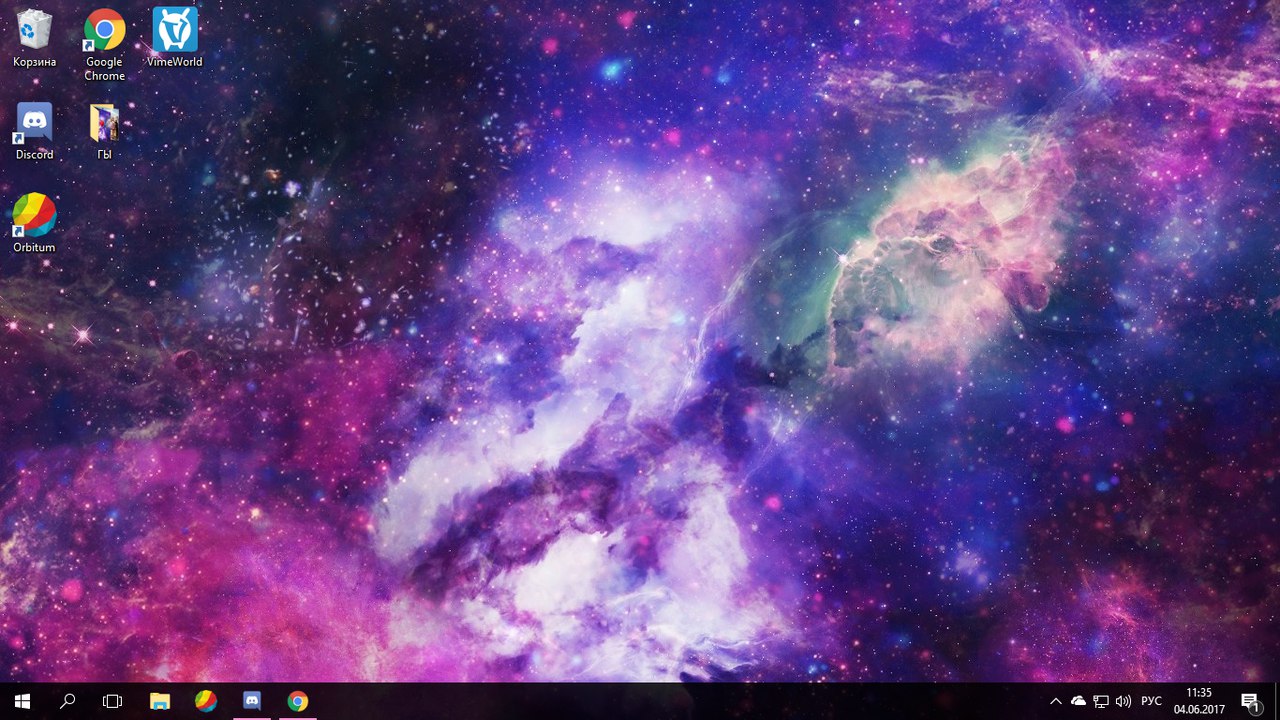Show hidden system tray icons
Viewport: 1280px width, 720px height.
[x=1055, y=701]
